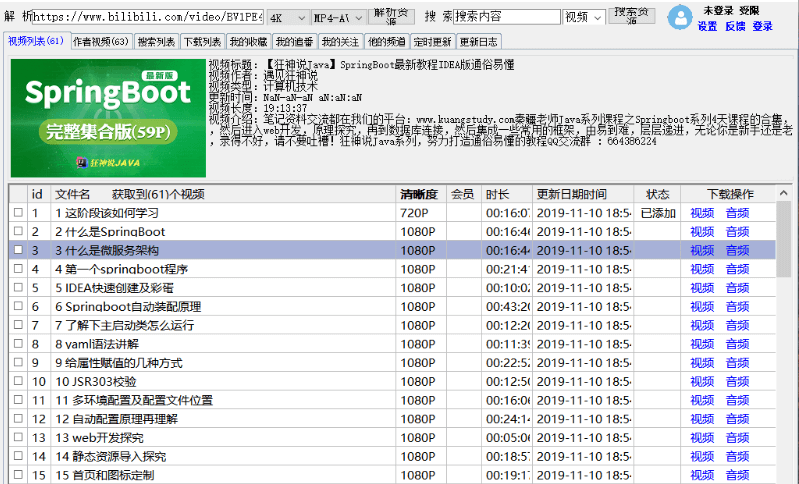This screenshot has height=484, width=799.
Task: Tick checkbox for row 5 IDEA video
Action: coord(17,288)
